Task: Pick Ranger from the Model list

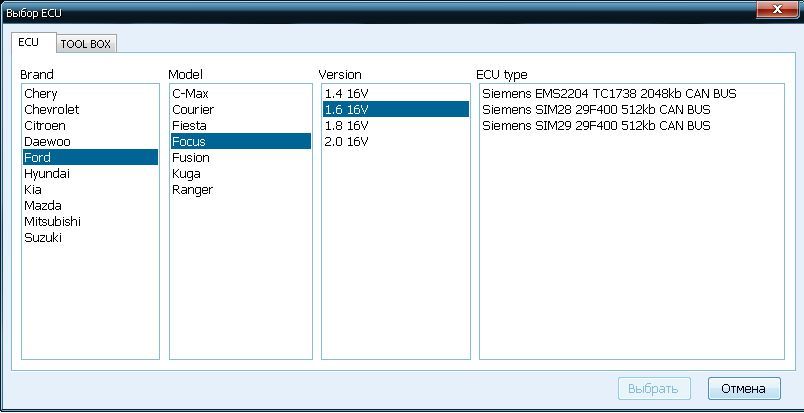Action: [x=241, y=189]
